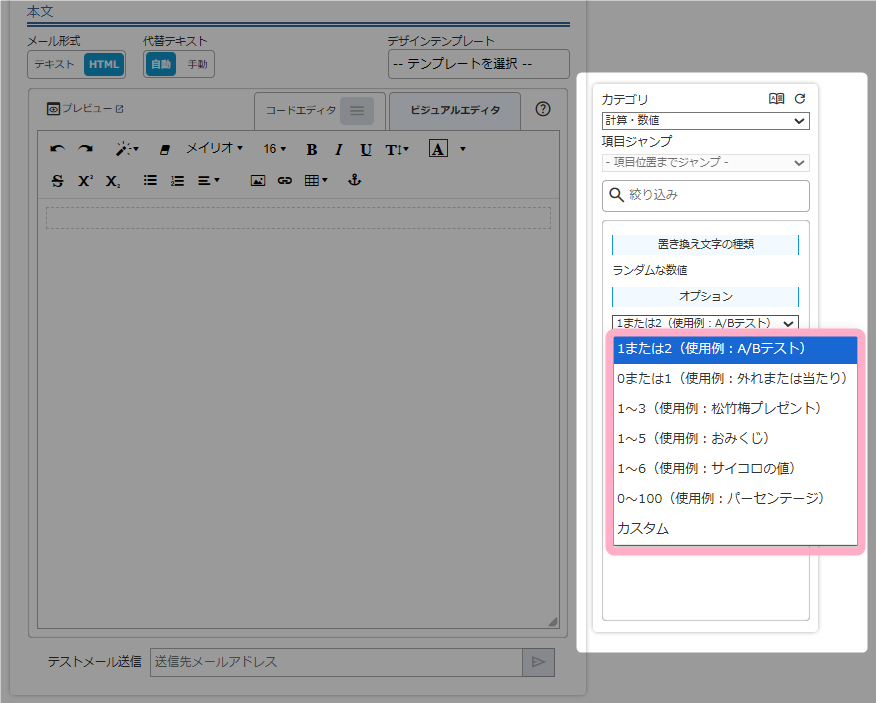Open the プレビュー link

[85, 108]
